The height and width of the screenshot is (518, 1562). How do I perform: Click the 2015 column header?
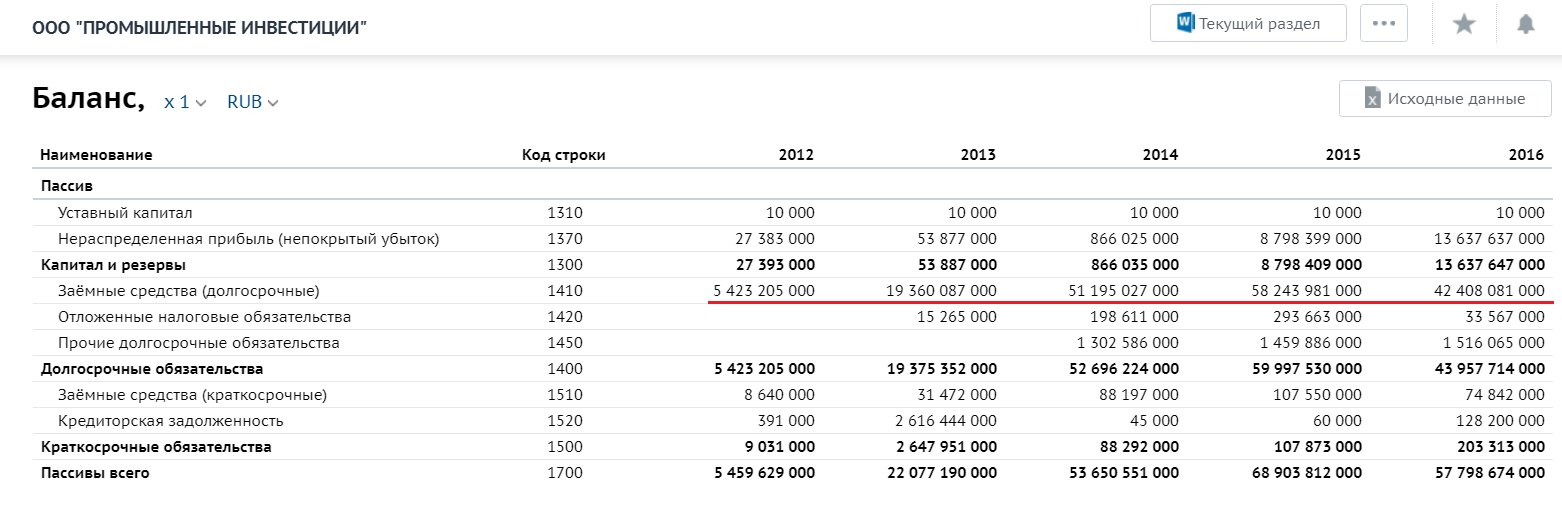(x=1343, y=155)
